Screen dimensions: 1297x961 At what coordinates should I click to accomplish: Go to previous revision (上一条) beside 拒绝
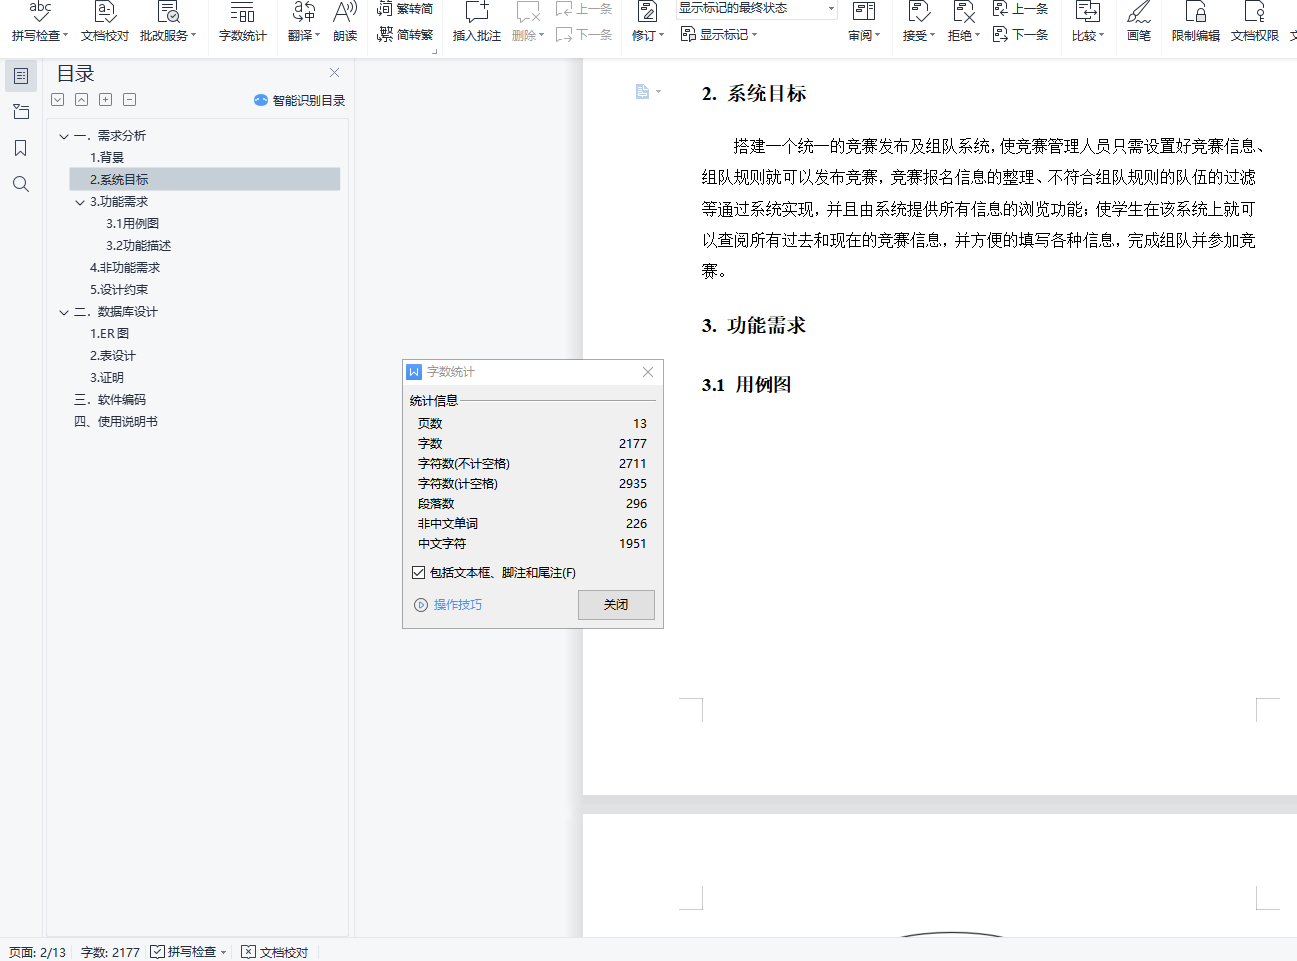[x=1020, y=8]
